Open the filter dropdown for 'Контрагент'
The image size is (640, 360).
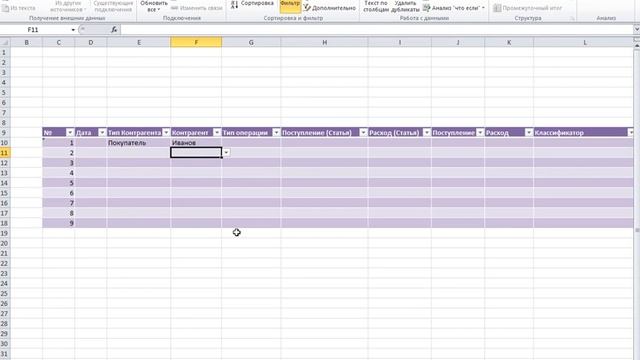point(217,133)
